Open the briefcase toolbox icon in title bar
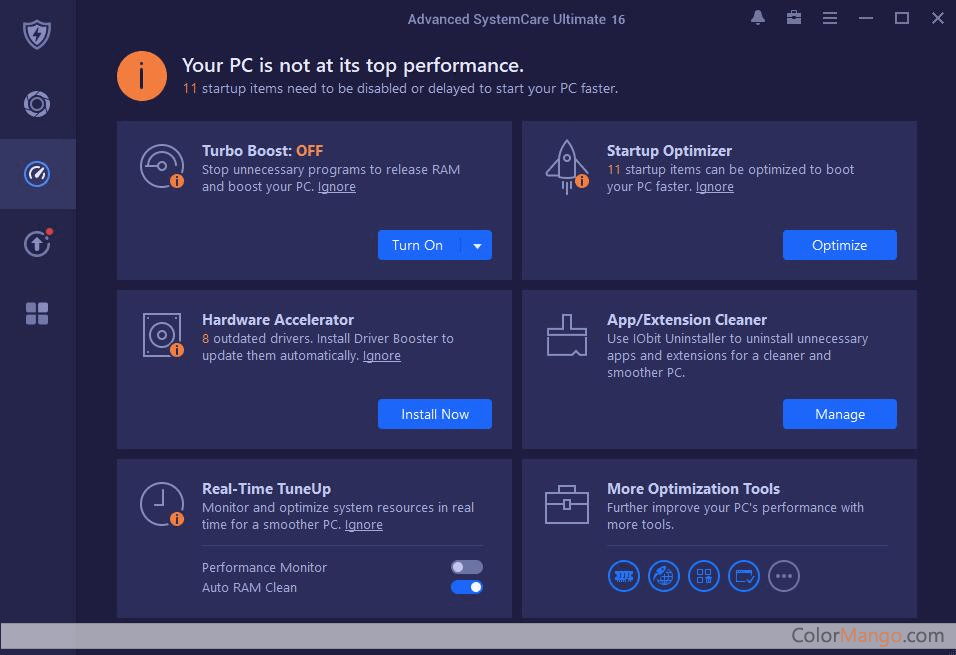 tap(794, 18)
